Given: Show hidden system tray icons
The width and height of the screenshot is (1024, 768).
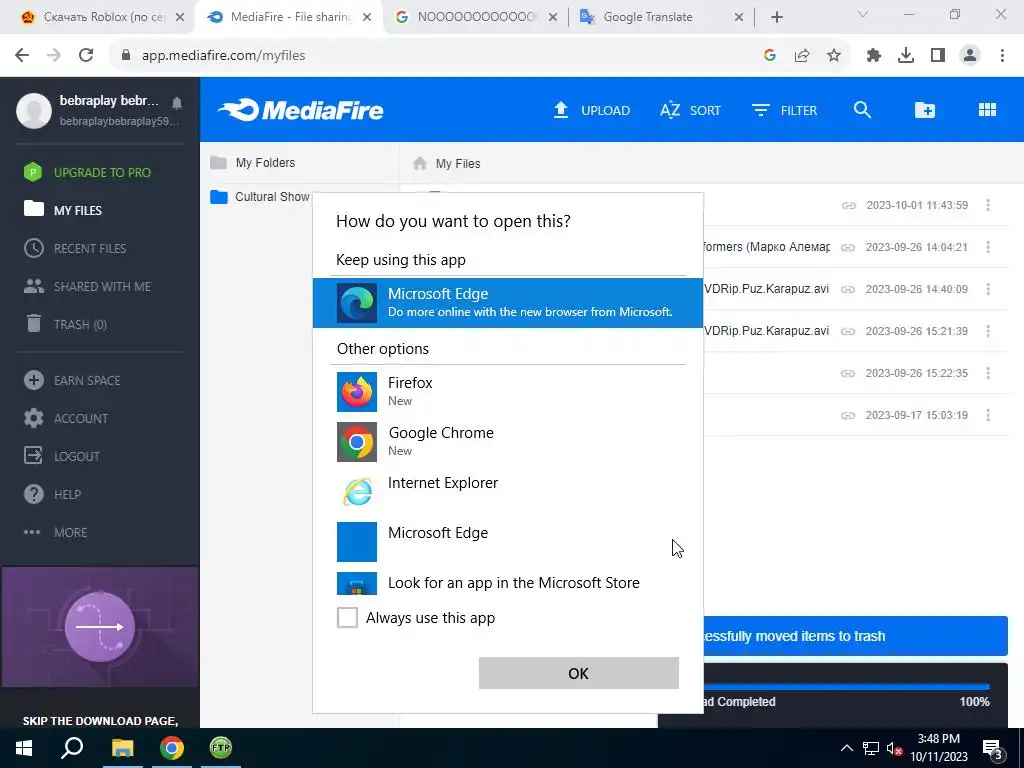Looking at the screenshot, I should [x=846, y=748].
